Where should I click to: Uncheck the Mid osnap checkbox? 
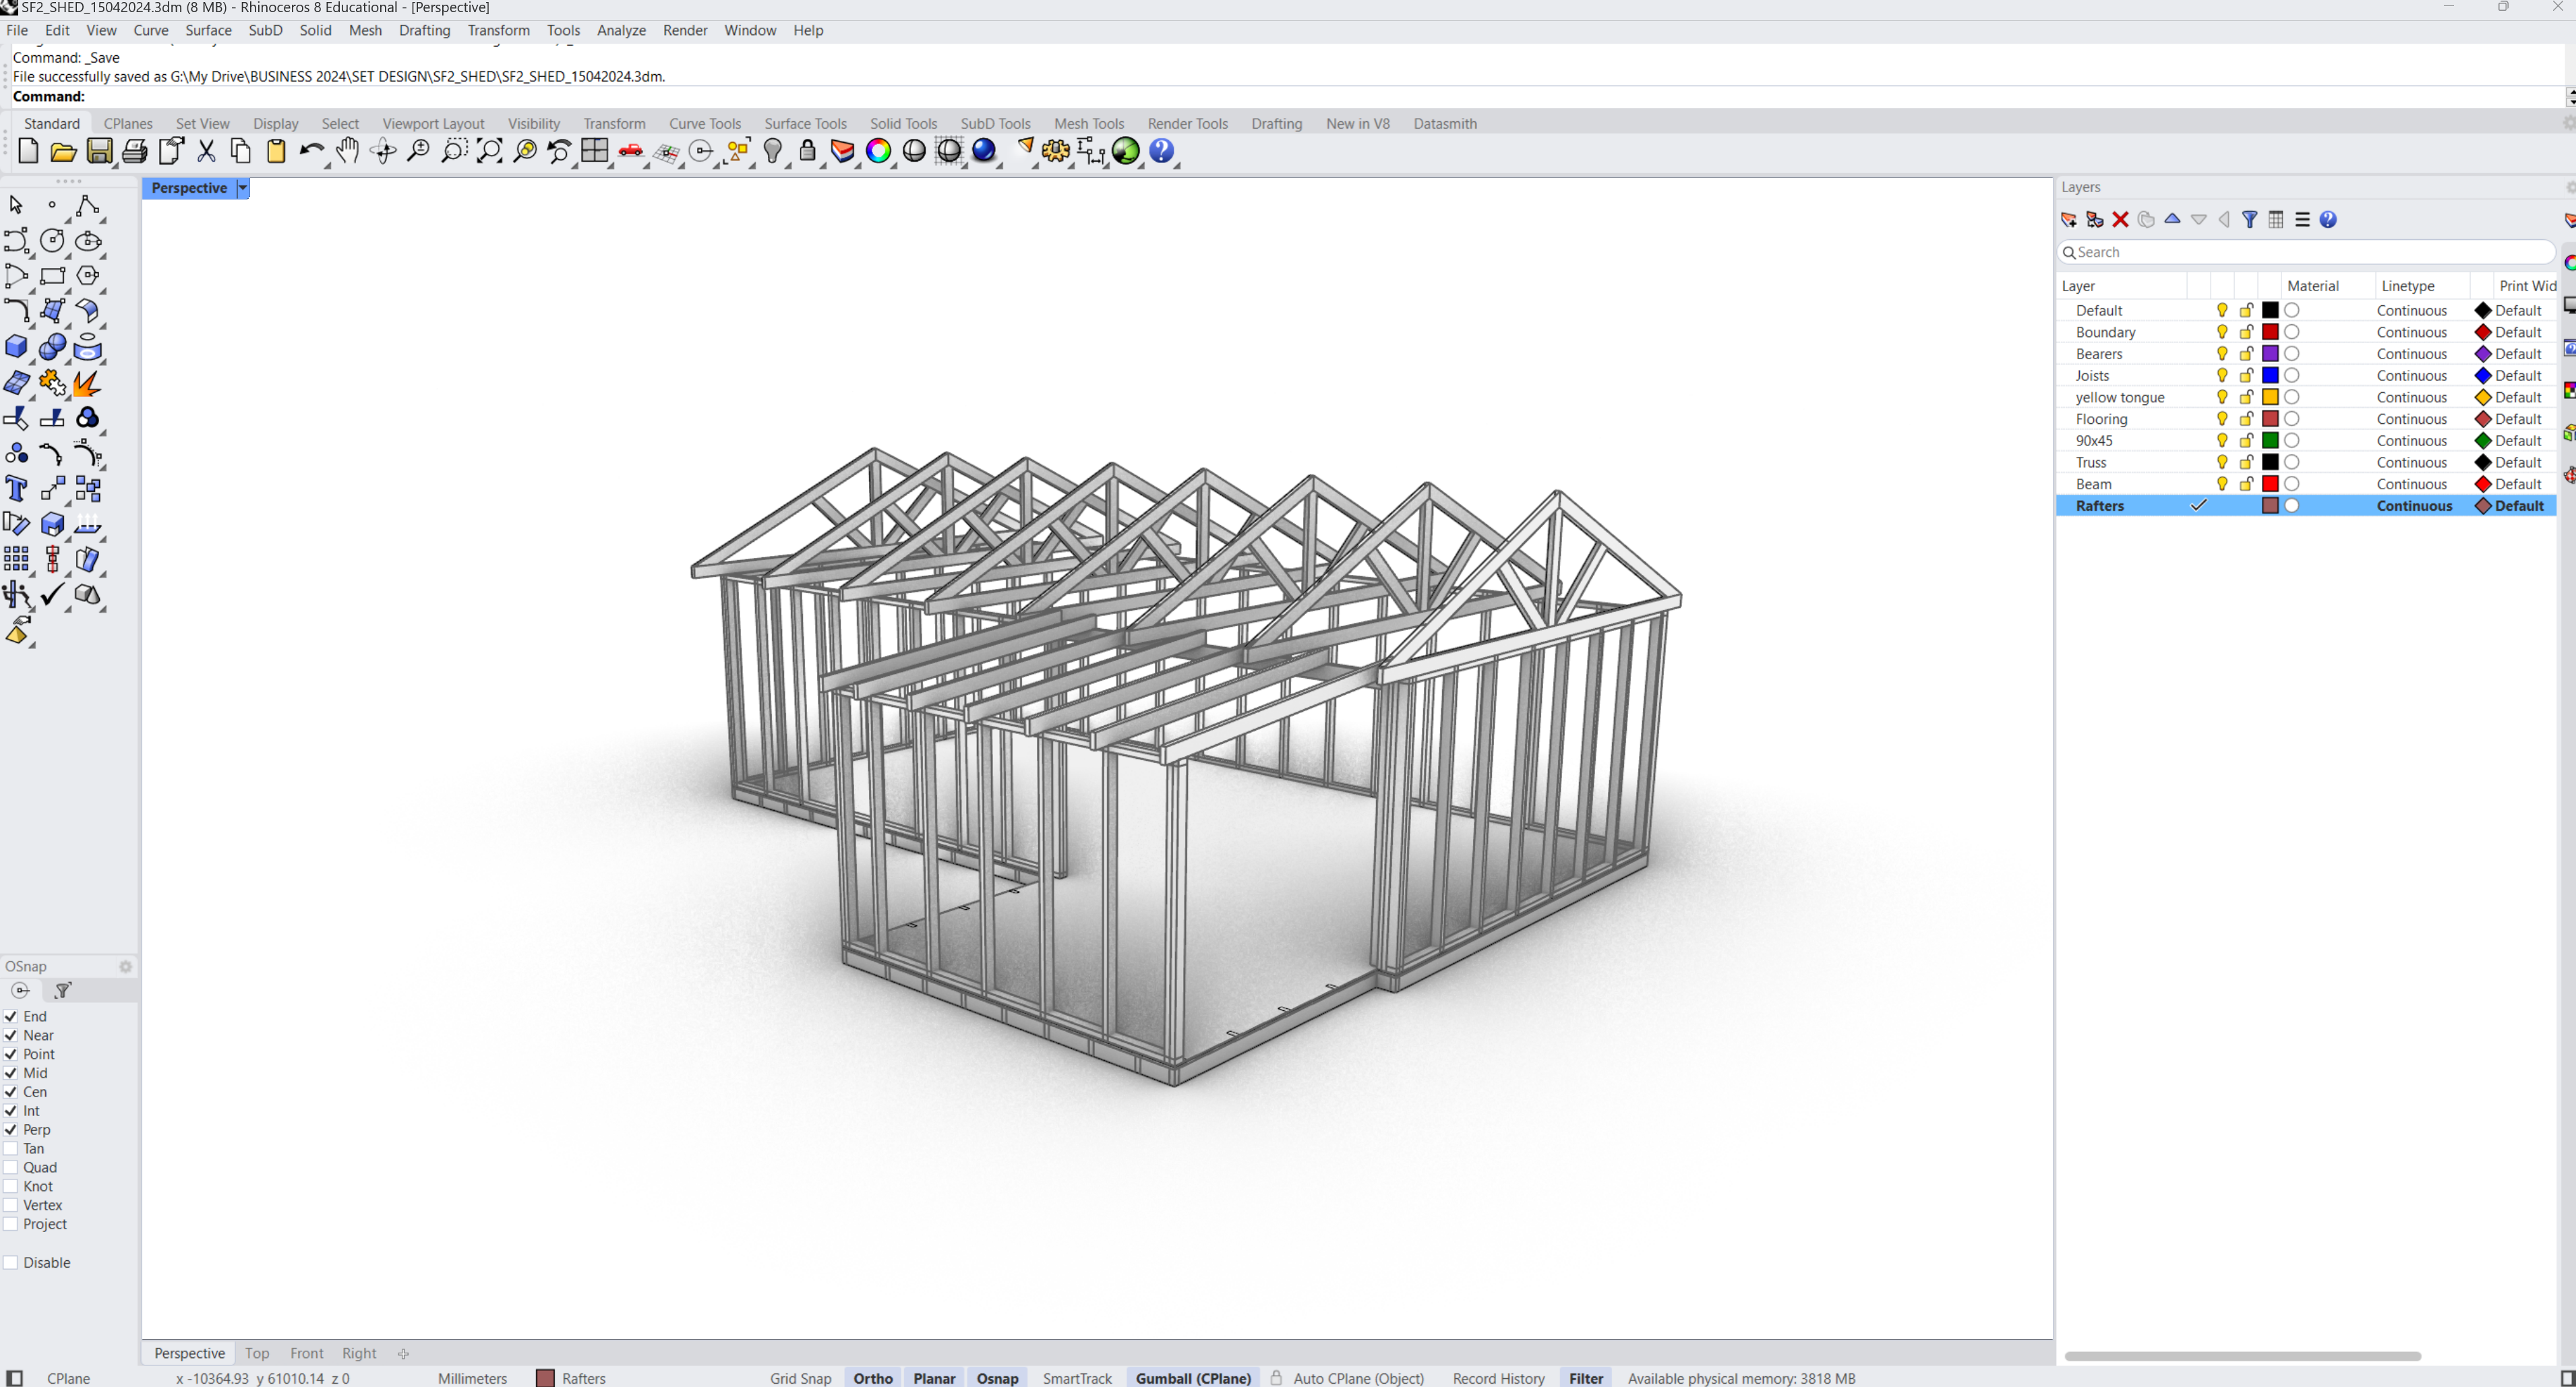click(x=11, y=1073)
